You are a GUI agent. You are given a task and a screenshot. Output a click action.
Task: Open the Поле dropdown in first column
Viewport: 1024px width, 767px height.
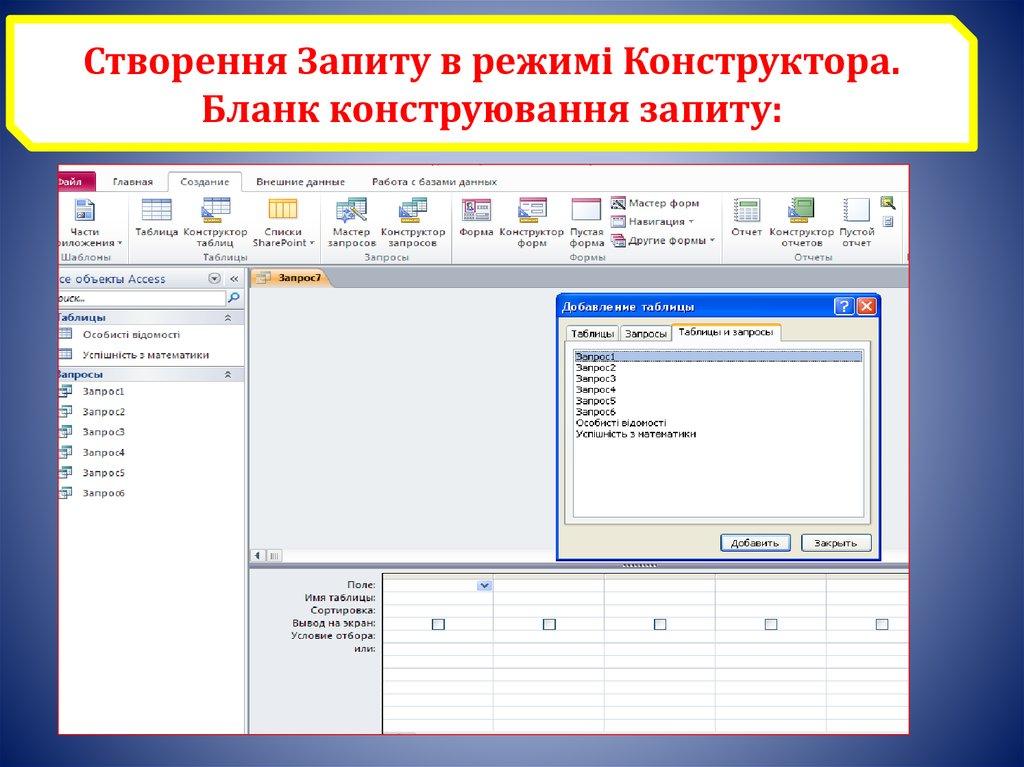click(485, 586)
